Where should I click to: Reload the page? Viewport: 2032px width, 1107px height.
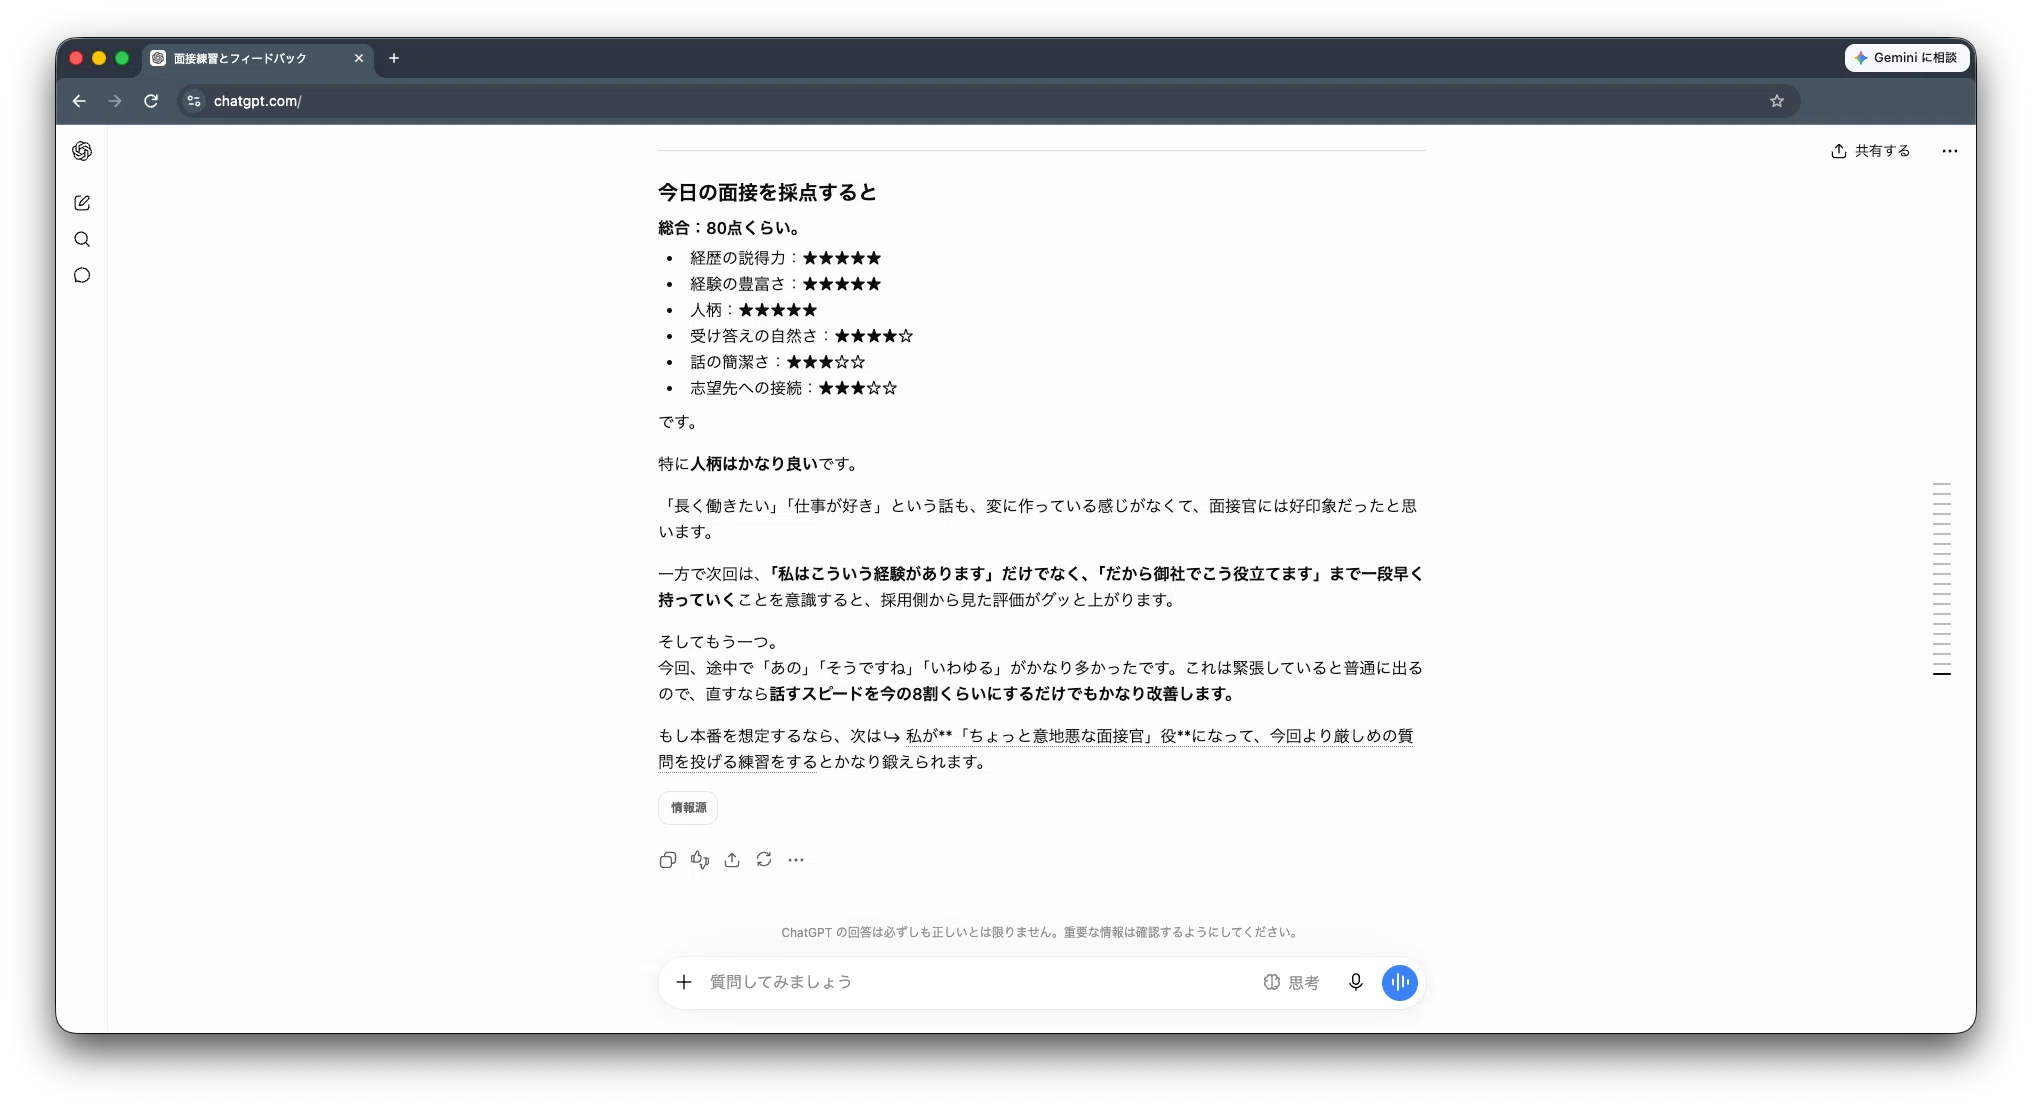click(x=151, y=101)
